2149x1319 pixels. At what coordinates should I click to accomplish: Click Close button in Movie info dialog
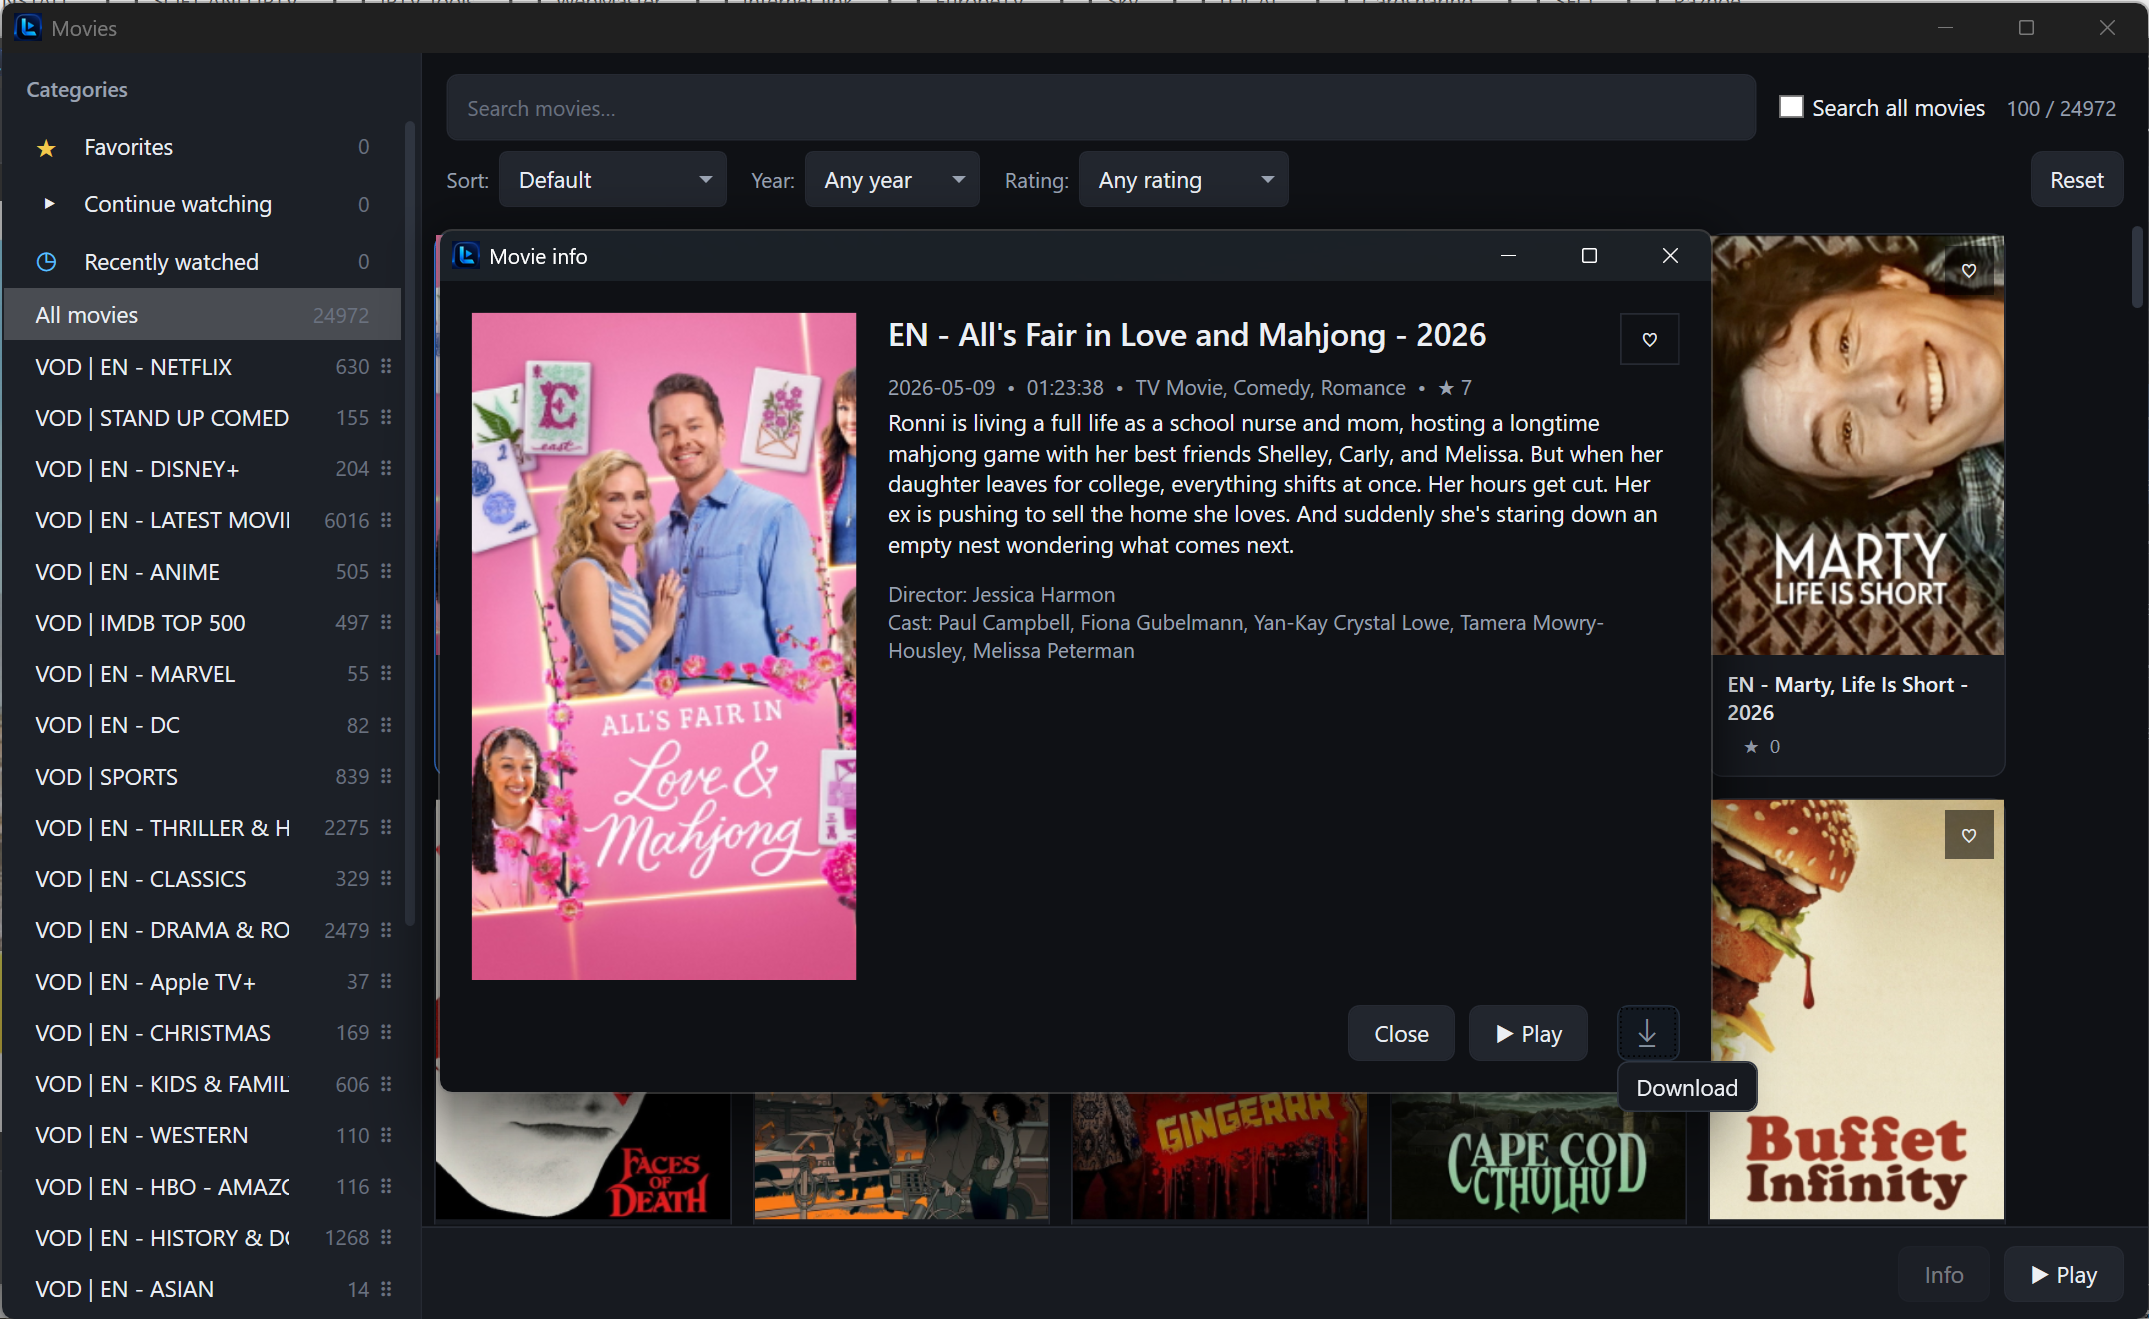pyautogui.click(x=1401, y=1034)
